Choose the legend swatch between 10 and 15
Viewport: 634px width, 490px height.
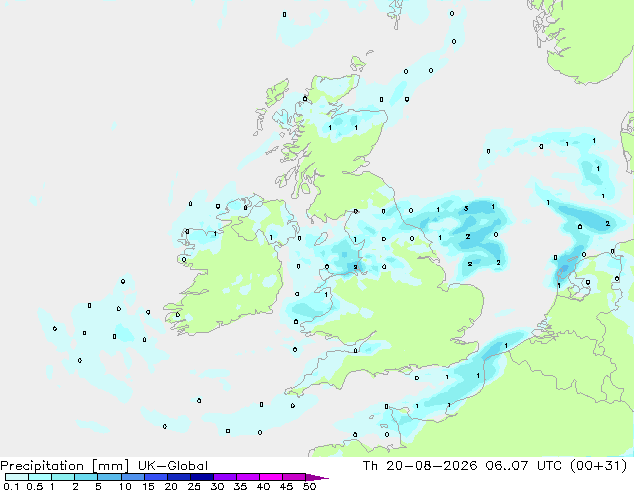132,477
